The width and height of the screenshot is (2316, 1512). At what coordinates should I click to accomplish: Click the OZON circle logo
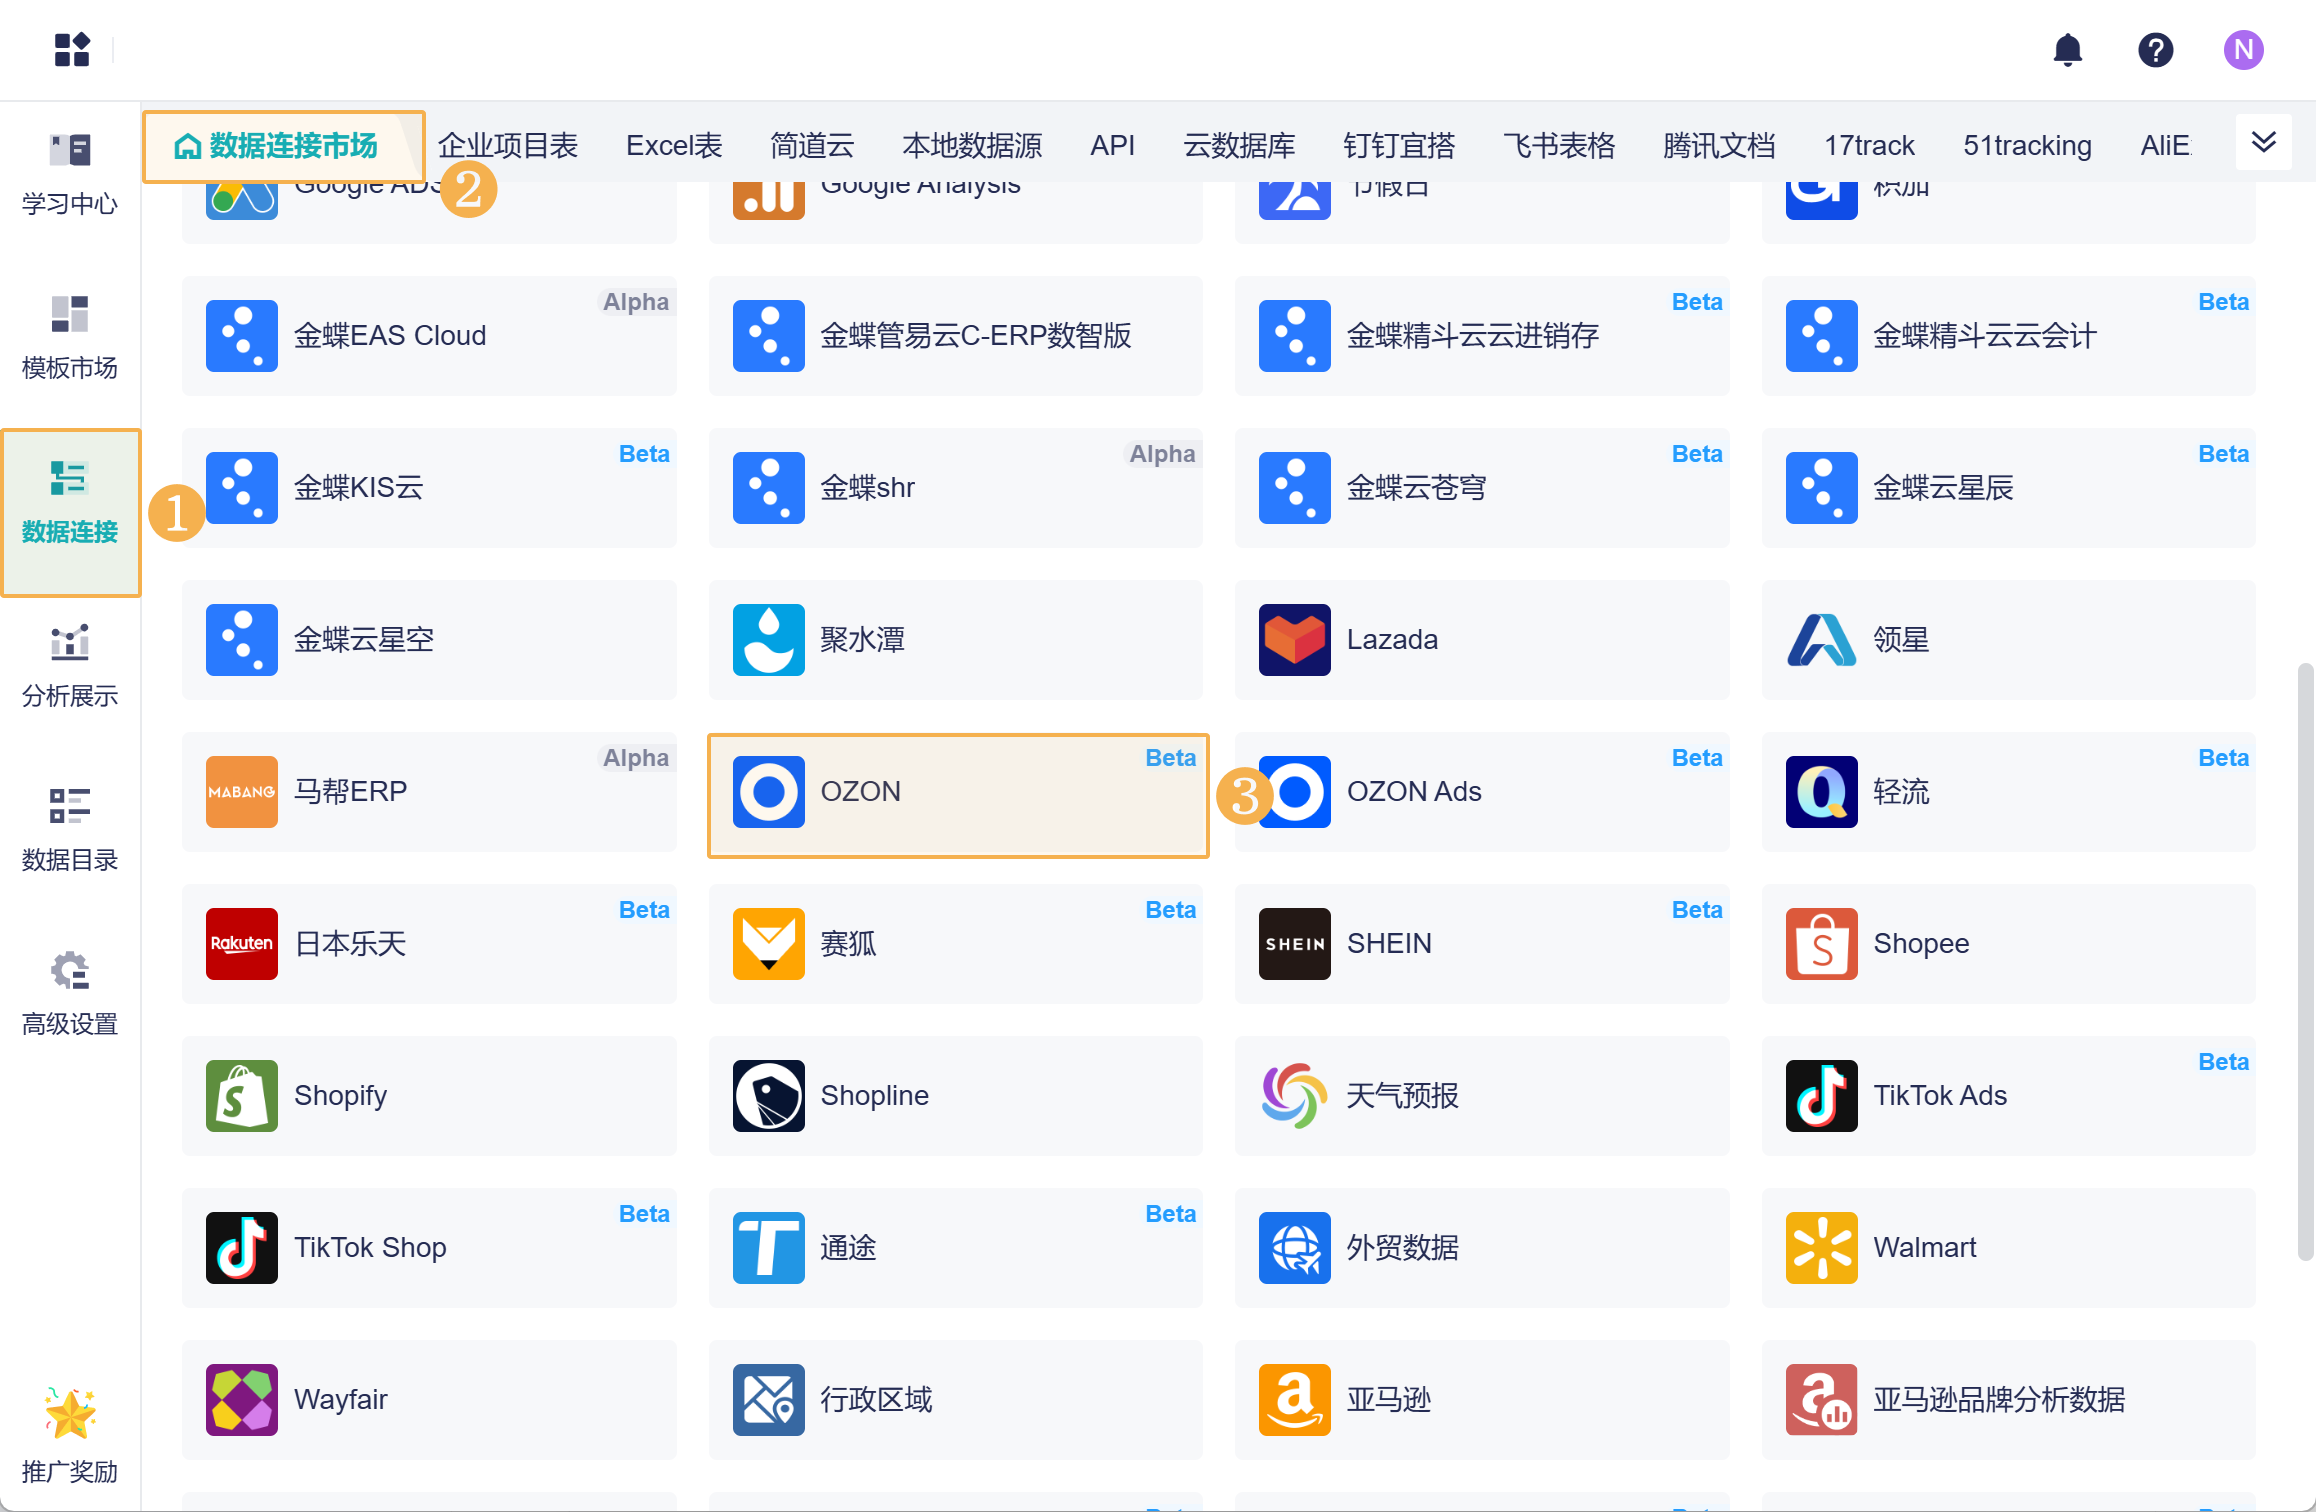coord(769,792)
